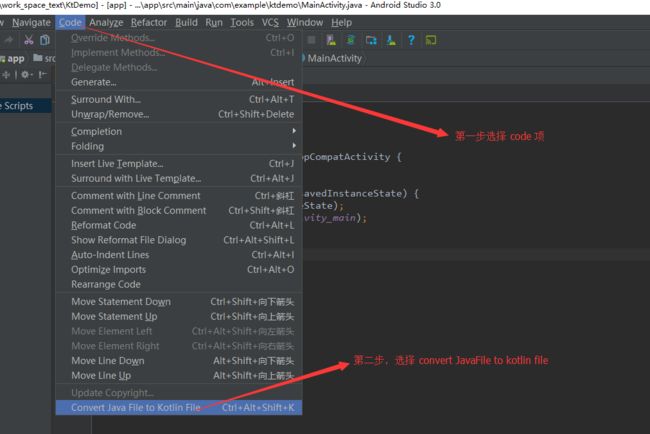Open the SDK Manager toolbar icon

pyautogui.click(x=391, y=40)
